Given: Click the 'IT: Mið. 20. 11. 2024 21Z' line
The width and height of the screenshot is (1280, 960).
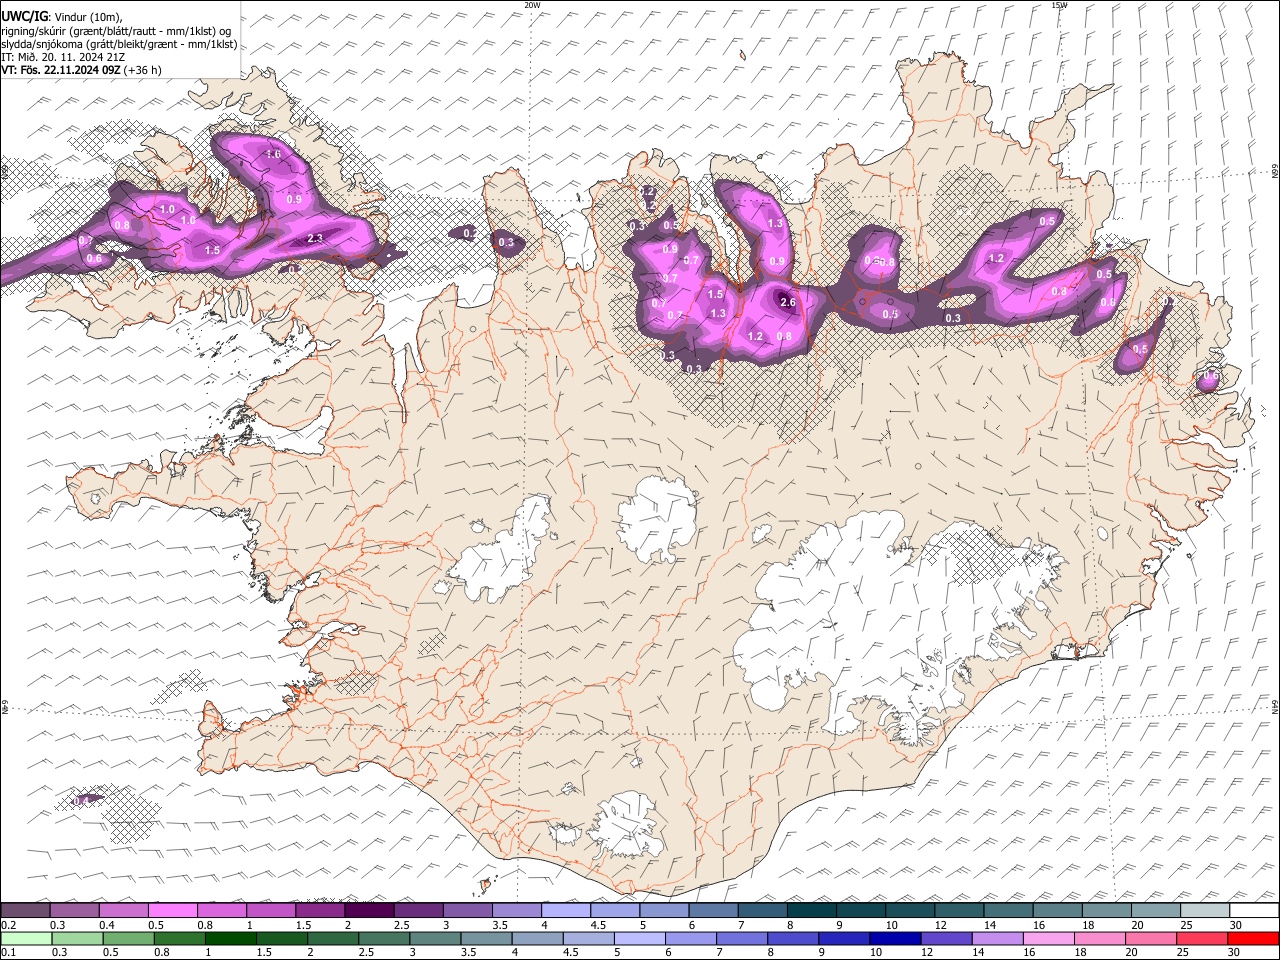Looking at the screenshot, I should coord(63,57).
